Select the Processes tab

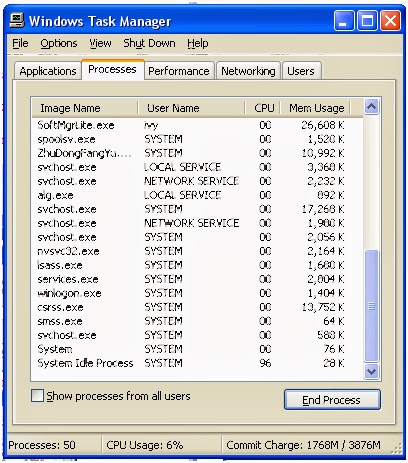(x=112, y=69)
